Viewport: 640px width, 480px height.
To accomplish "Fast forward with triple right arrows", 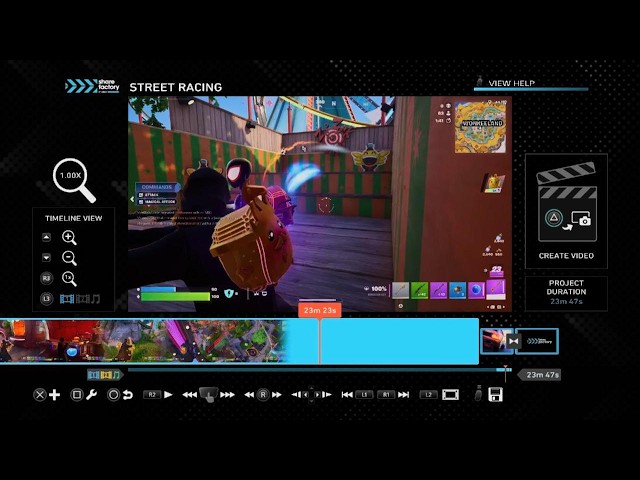I will 227,395.
